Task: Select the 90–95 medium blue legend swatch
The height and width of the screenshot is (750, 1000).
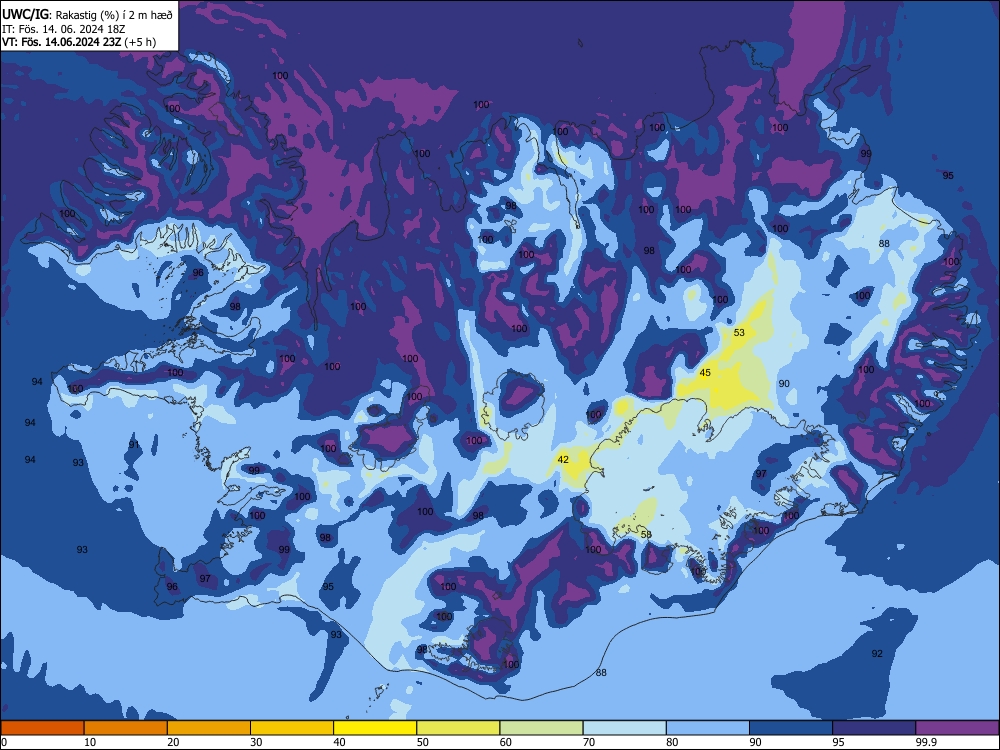Action: coord(791,728)
